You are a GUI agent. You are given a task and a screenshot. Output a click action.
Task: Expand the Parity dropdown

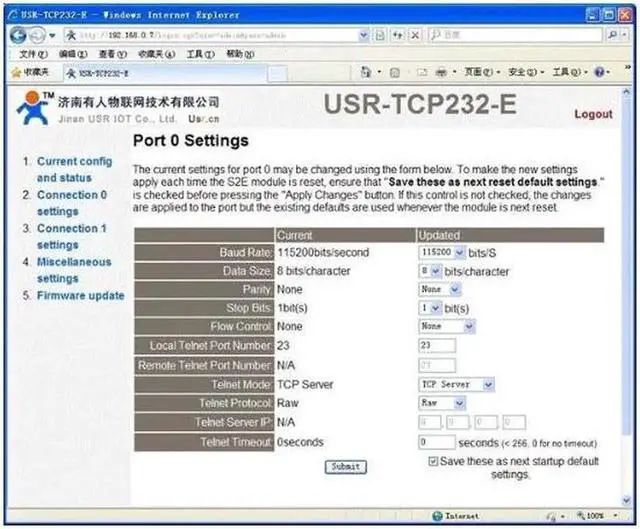[x=440, y=289]
